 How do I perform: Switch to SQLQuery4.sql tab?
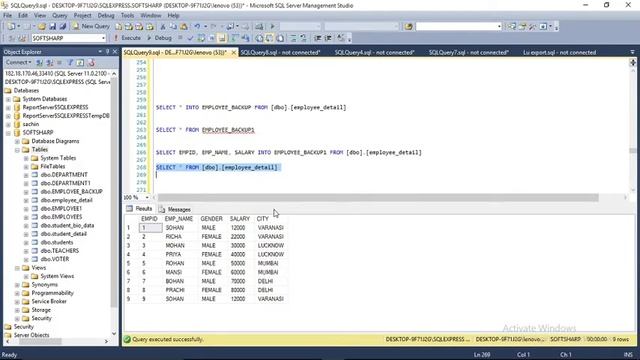[x=374, y=52]
